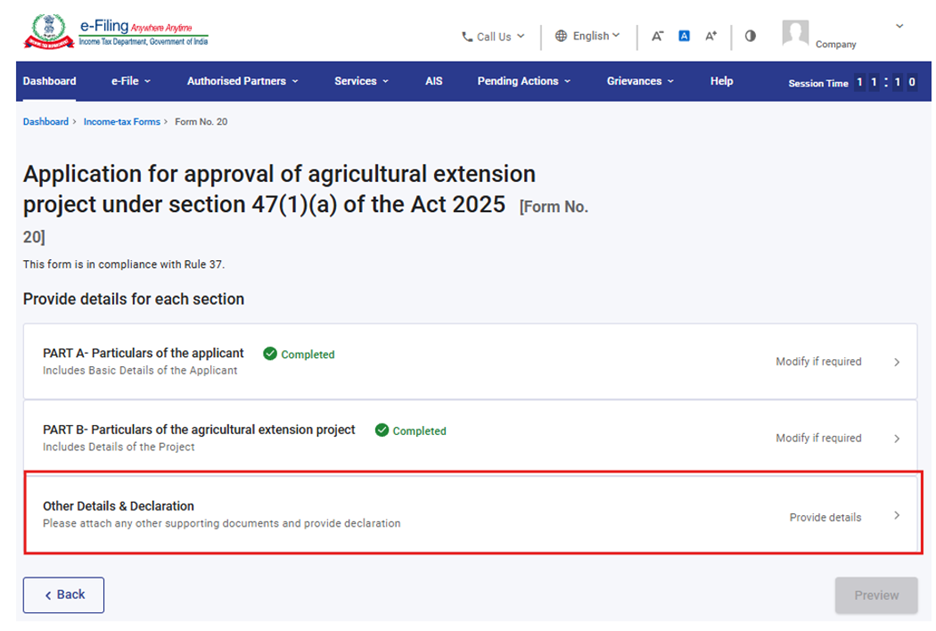Click the Preview button
The width and height of the screenshot is (936, 631).
click(876, 595)
